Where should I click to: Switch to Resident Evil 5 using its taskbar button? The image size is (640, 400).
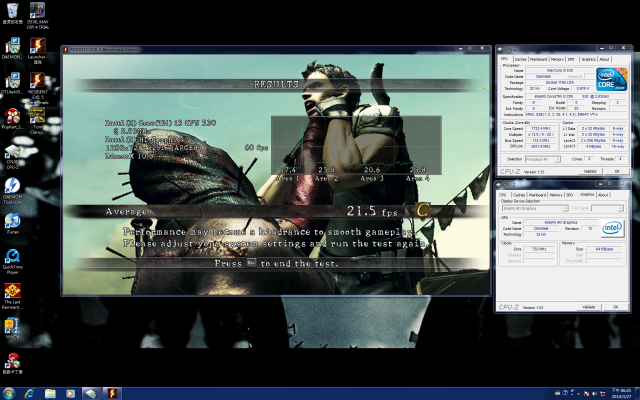tap(111, 393)
